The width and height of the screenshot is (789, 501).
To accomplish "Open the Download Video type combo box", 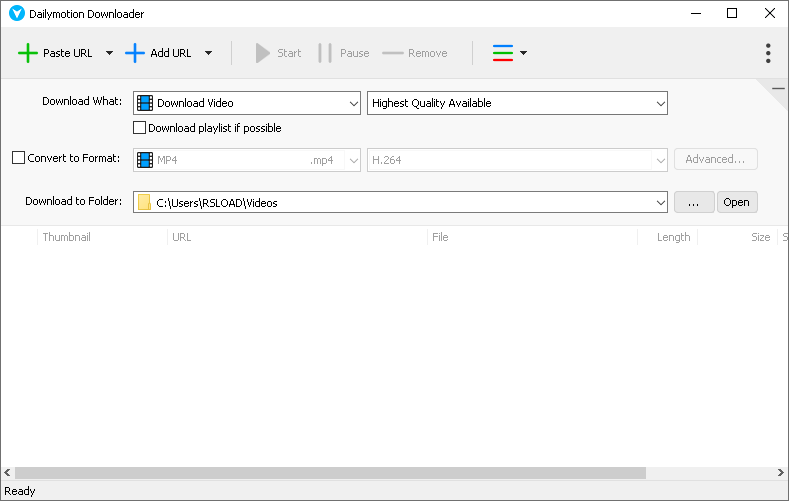I will pos(247,103).
